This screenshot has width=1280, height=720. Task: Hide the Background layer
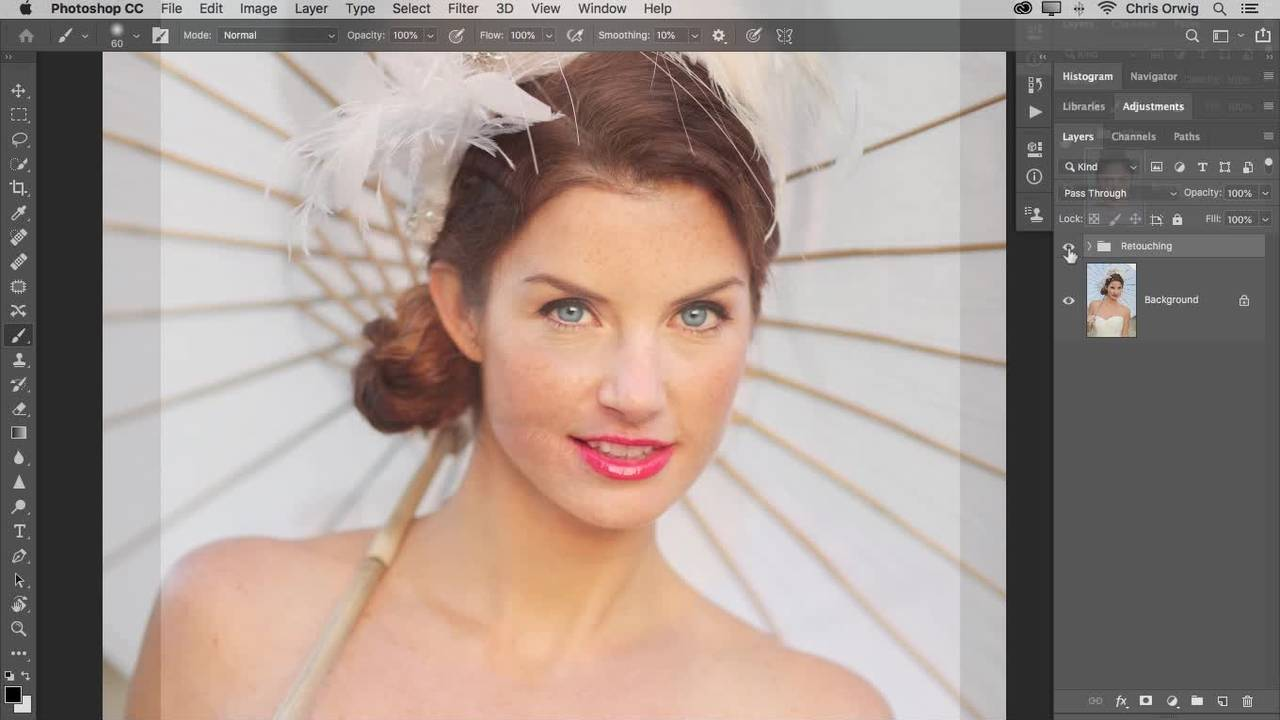coord(1068,300)
